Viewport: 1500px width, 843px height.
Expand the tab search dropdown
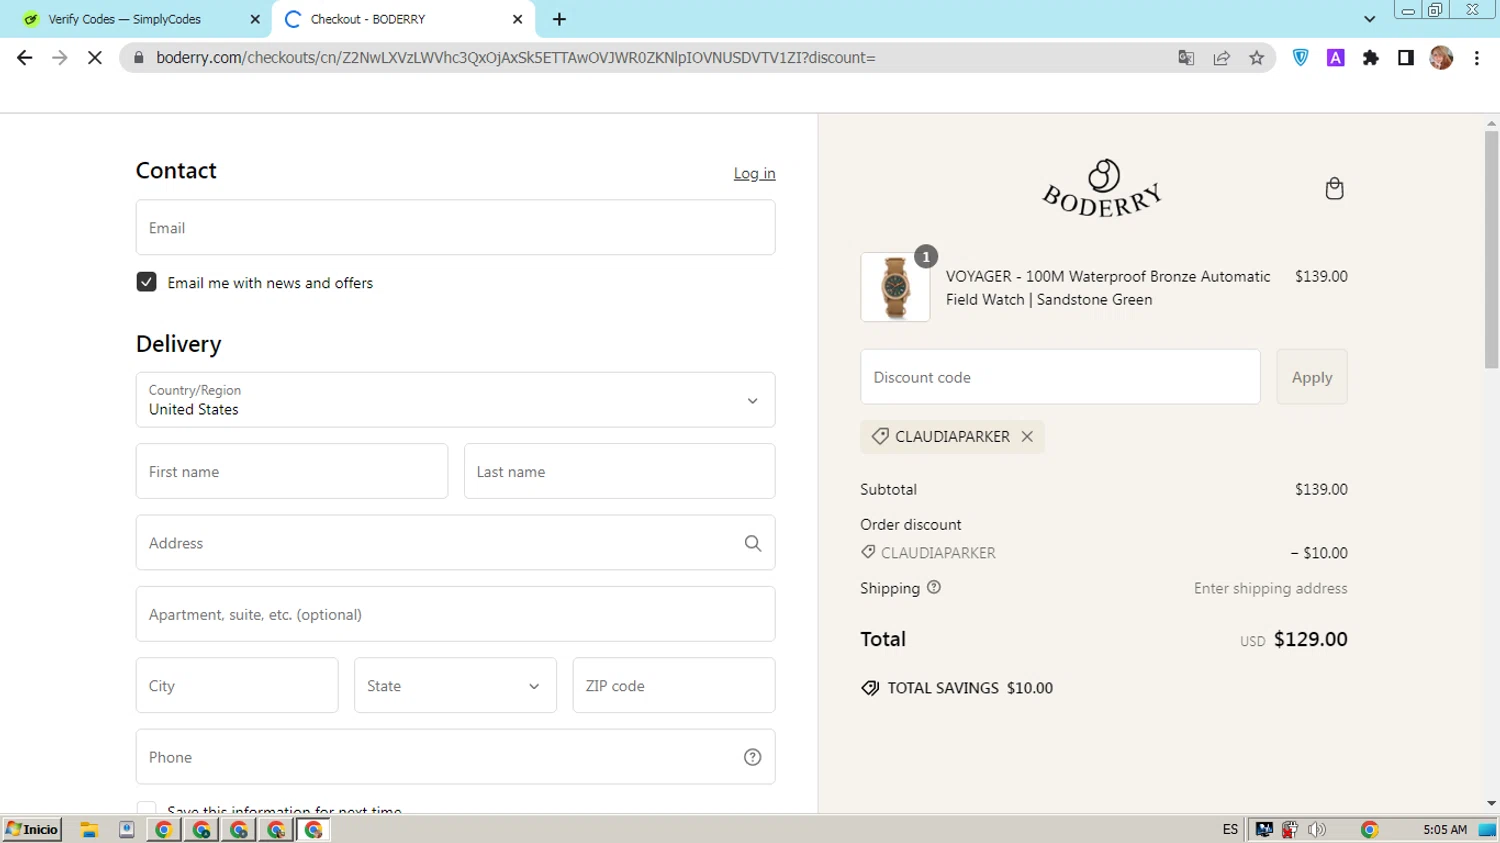tap(1369, 19)
